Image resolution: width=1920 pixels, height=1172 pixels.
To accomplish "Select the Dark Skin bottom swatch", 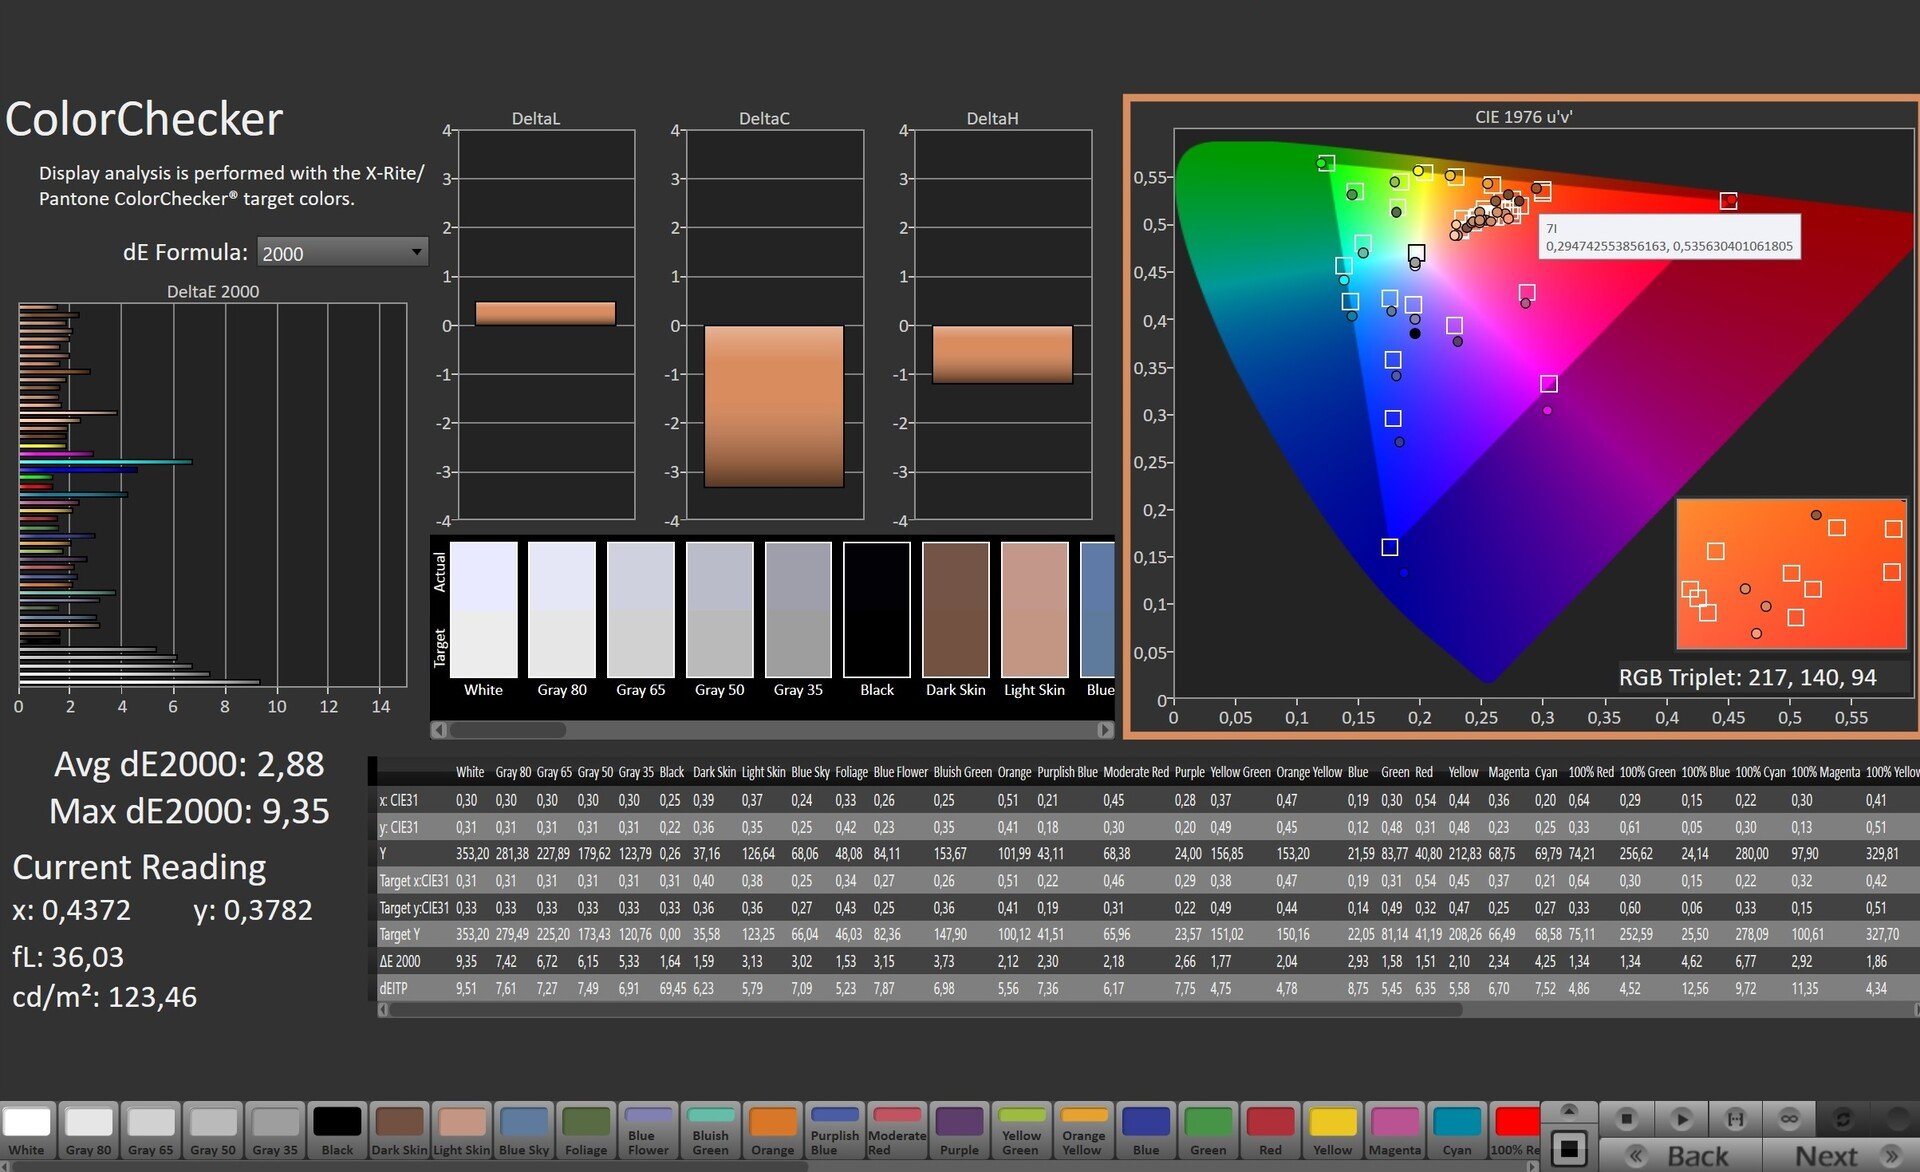I will (399, 1130).
